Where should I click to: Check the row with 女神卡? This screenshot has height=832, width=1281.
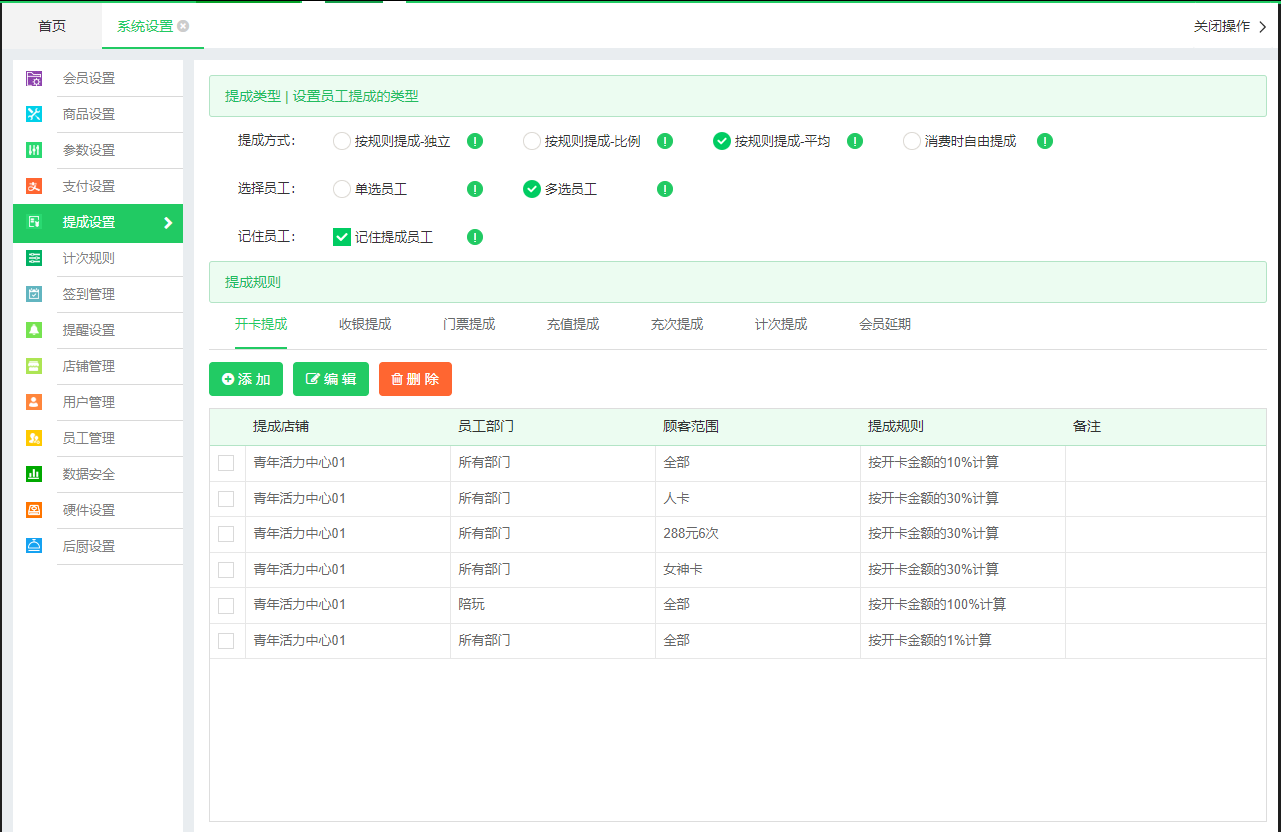pos(226,569)
